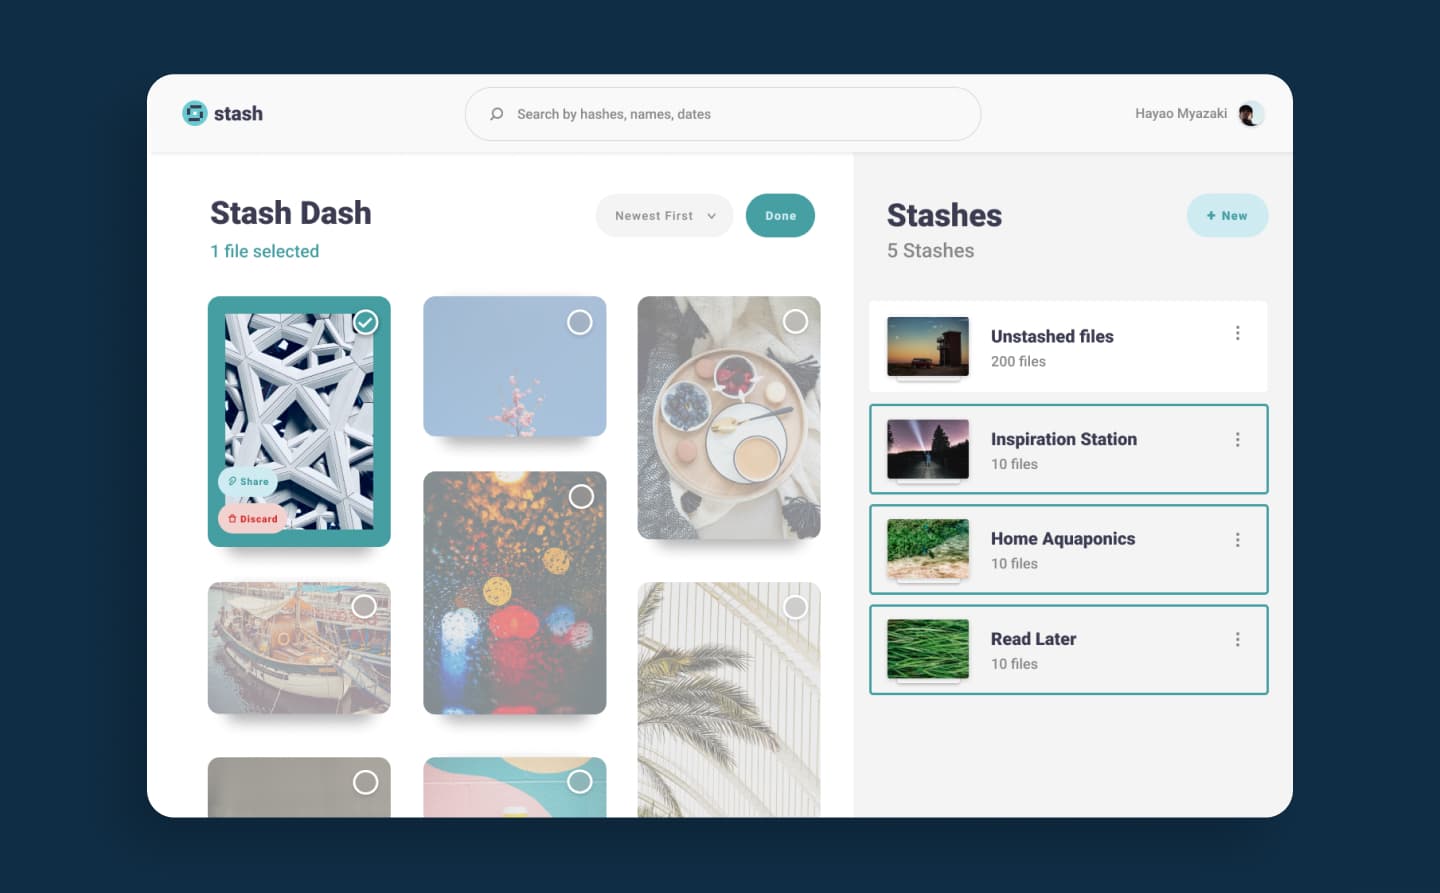1440x893 pixels.
Task: Discard the selected photo
Action: 252,518
